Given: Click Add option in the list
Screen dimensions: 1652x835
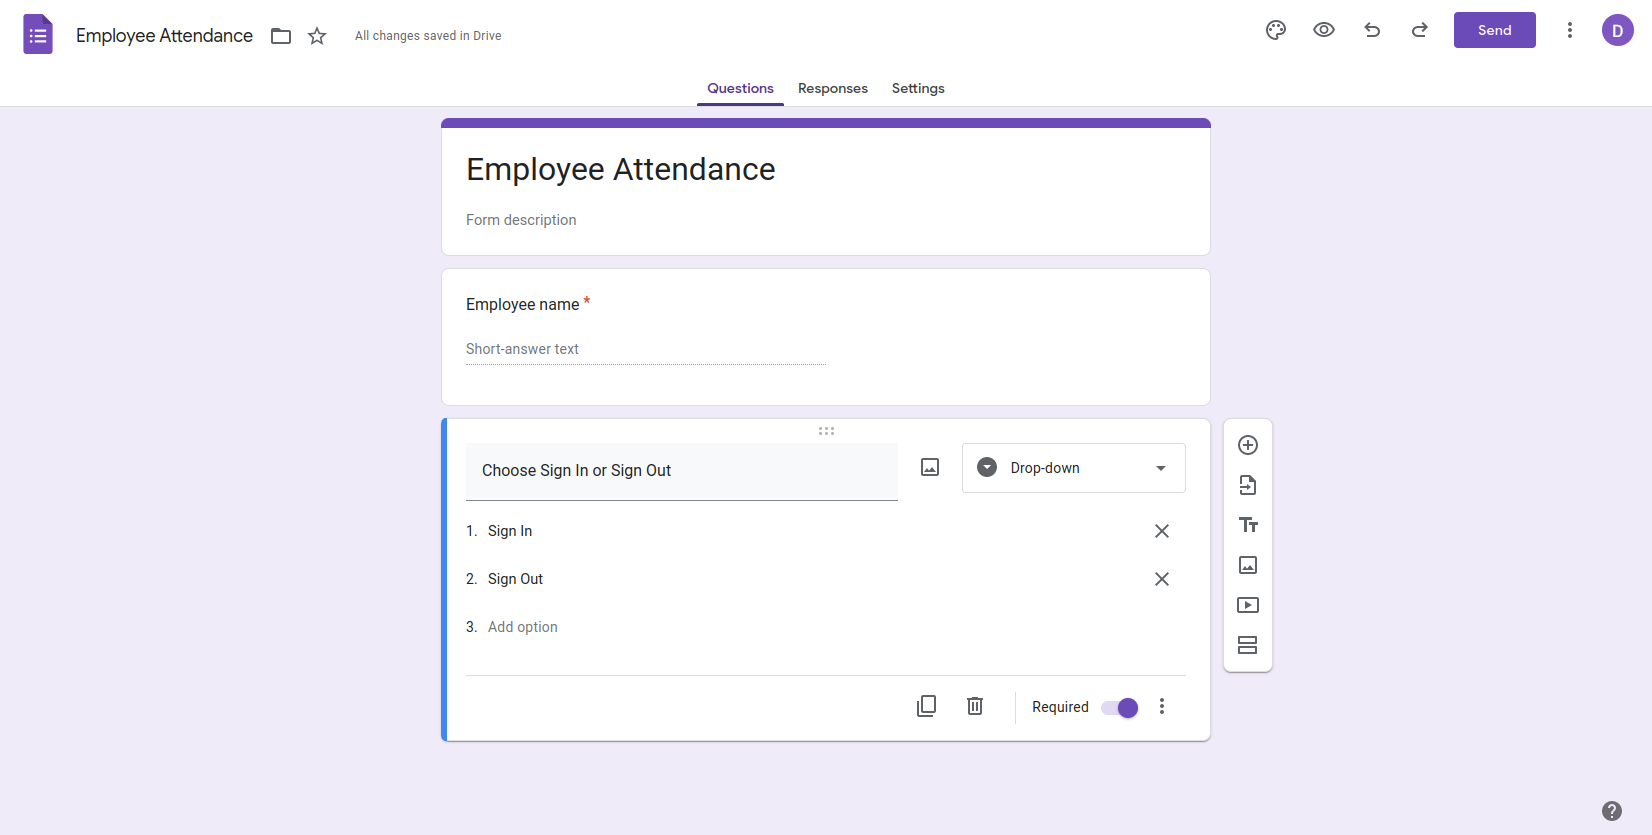Looking at the screenshot, I should [x=523, y=627].
